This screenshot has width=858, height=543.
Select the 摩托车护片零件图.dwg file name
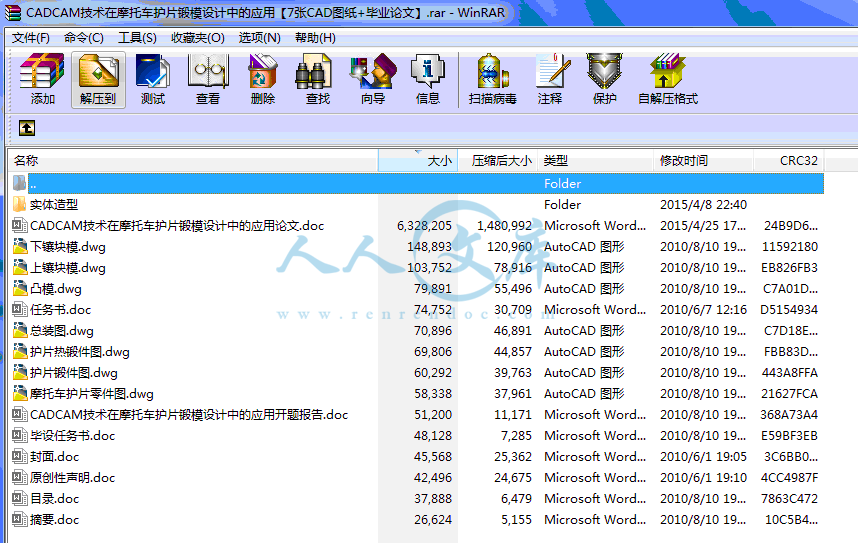tap(91, 394)
